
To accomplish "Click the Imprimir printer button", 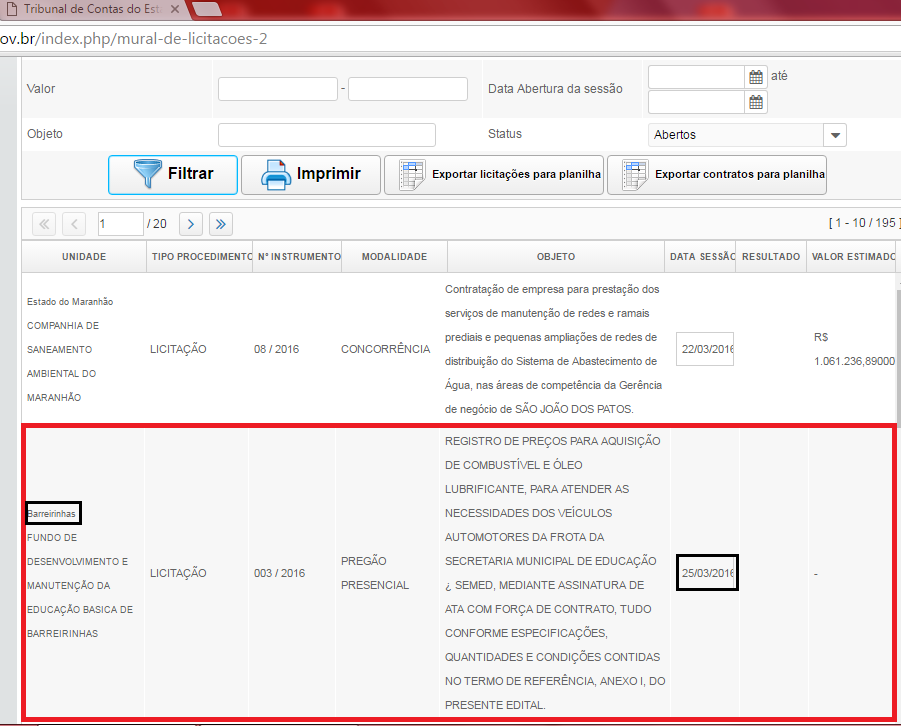I will click(311, 174).
